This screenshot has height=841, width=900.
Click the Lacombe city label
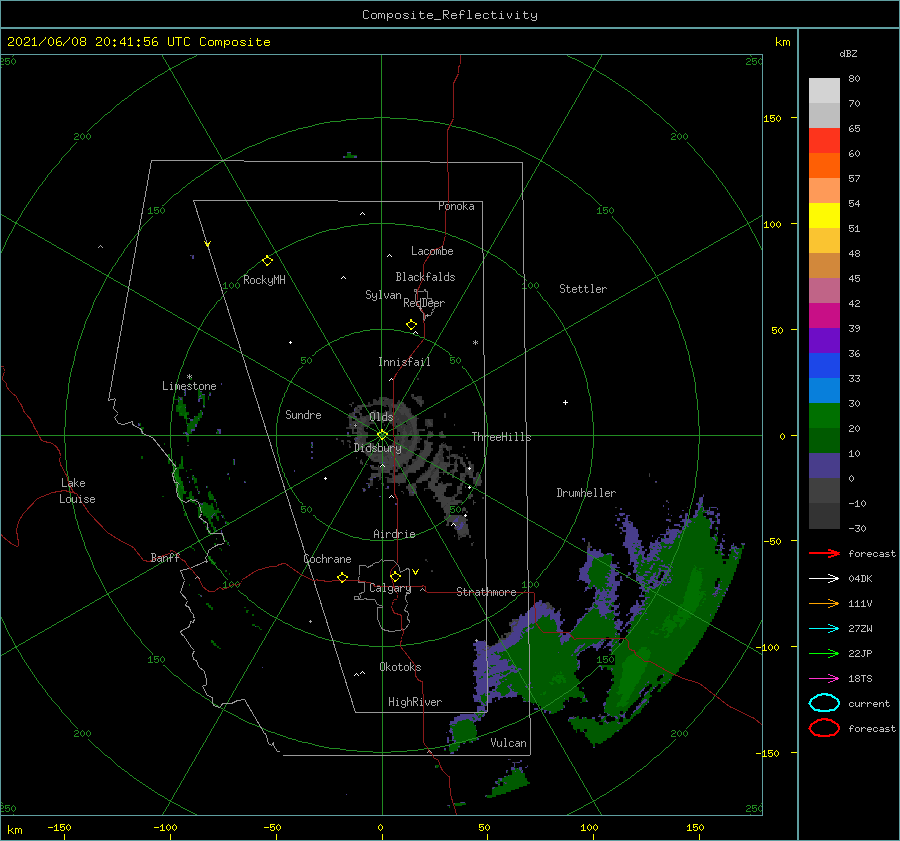click(432, 251)
